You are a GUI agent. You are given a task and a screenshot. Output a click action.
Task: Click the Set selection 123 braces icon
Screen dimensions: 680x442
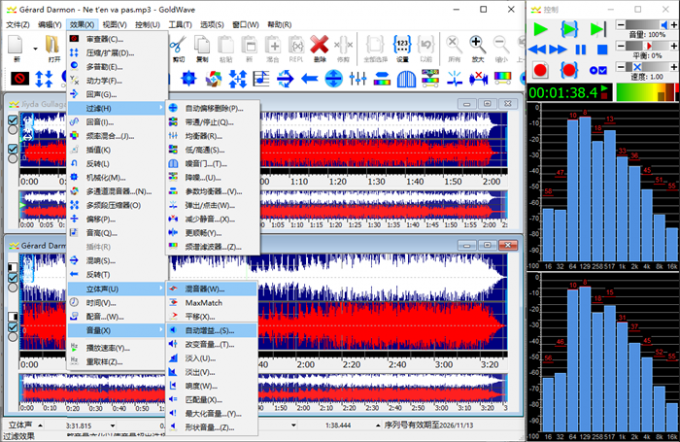(402, 47)
